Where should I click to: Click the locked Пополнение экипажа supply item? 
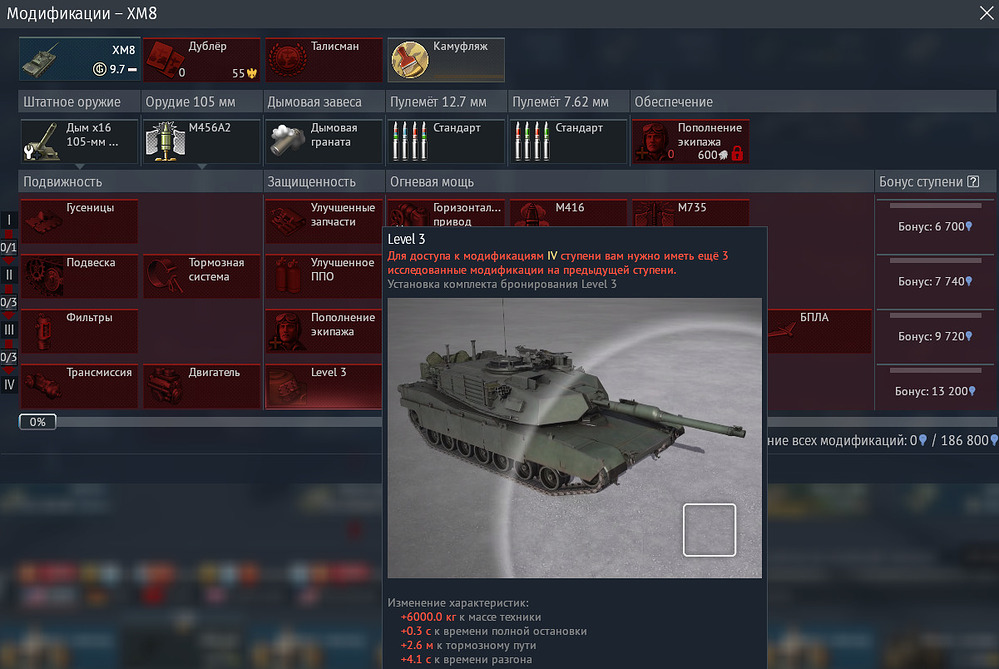click(691, 141)
